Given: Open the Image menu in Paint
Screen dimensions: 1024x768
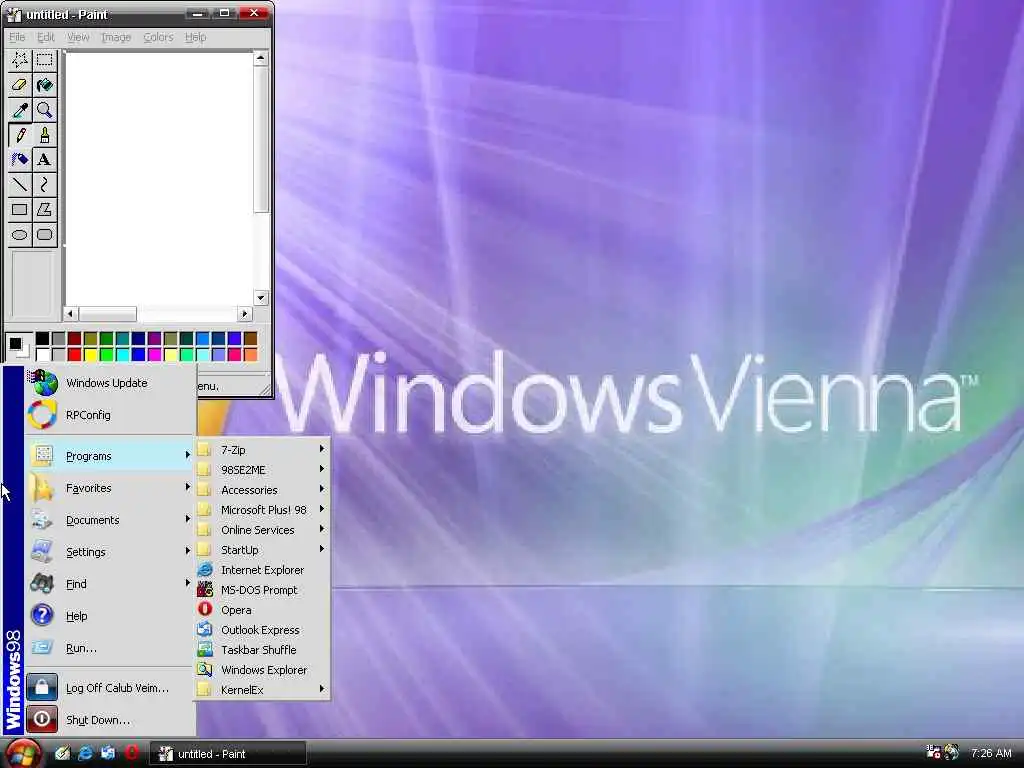Looking at the screenshot, I should [x=116, y=37].
